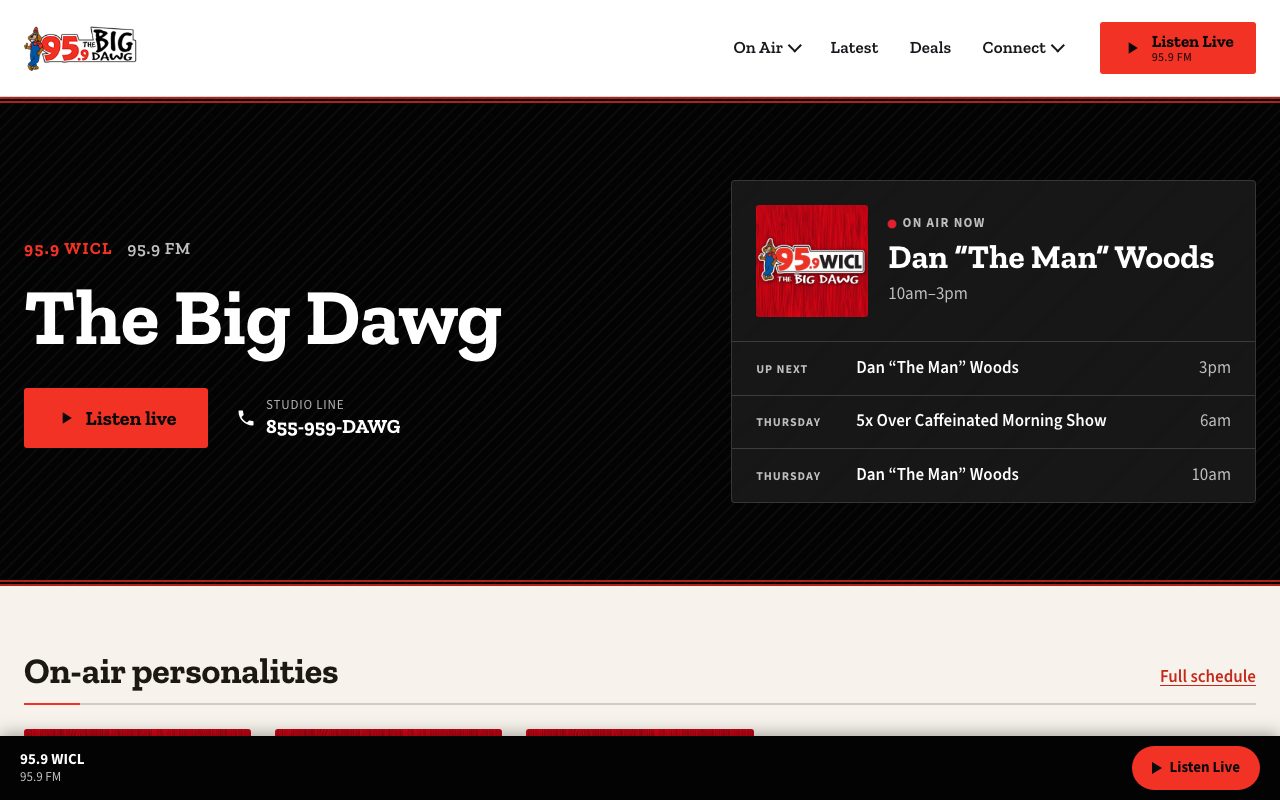Screen dimensions: 1280x800
Task: Click the On-air personalities heading
Action: [181, 672]
